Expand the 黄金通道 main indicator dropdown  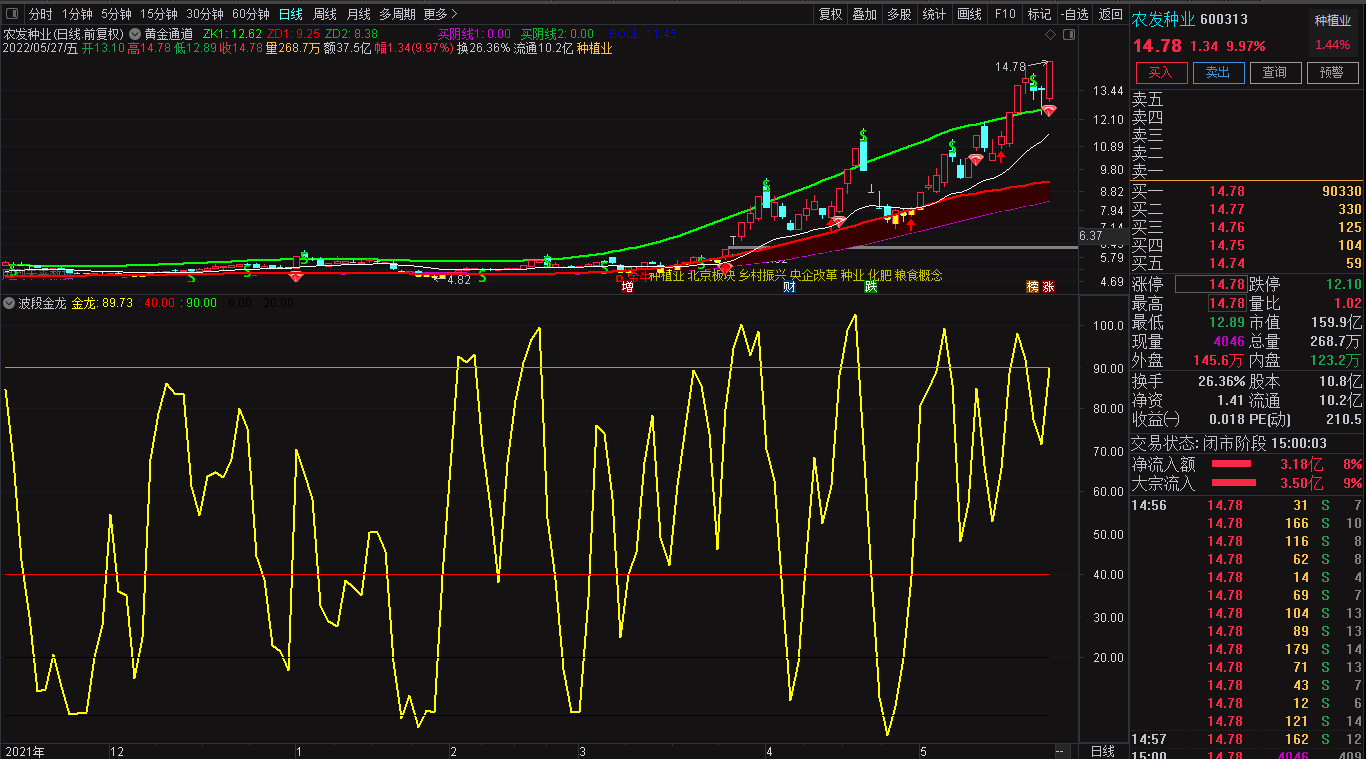[135, 33]
